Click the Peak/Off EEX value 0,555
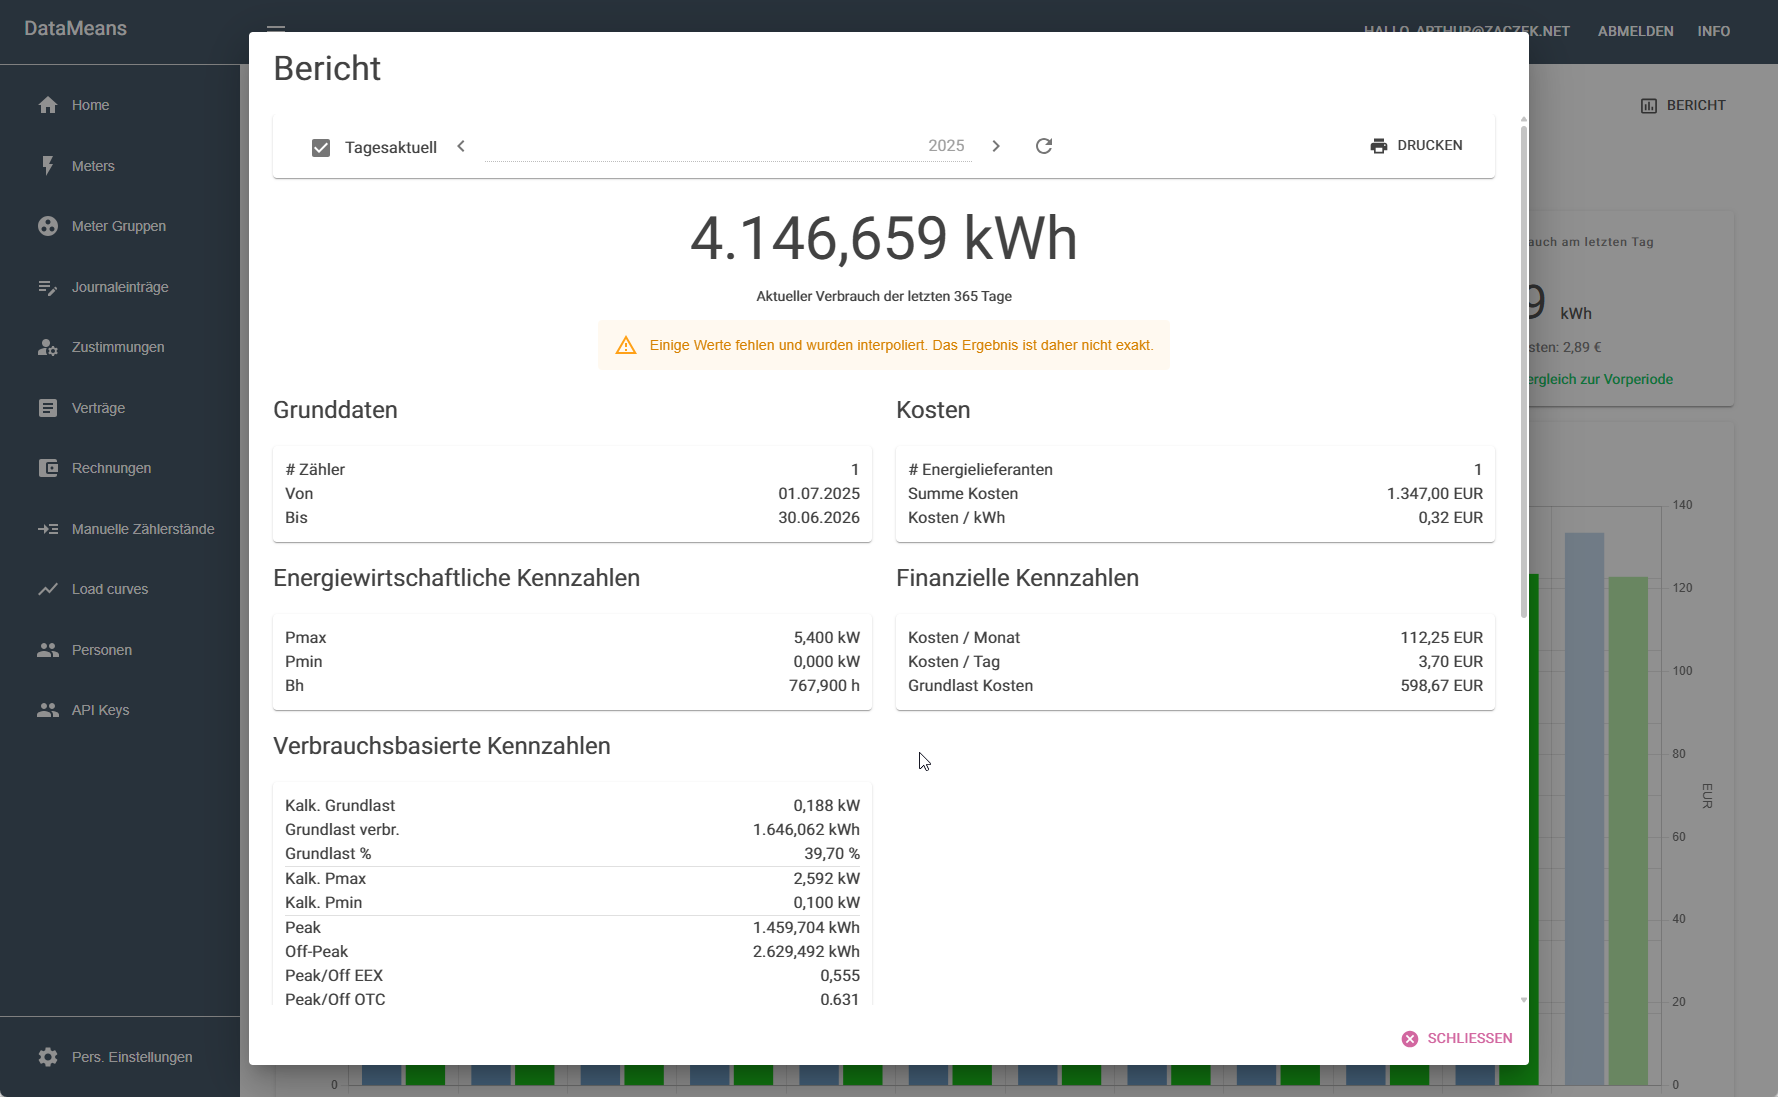This screenshot has width=1778, height=1097. click(x=840, y=976)
